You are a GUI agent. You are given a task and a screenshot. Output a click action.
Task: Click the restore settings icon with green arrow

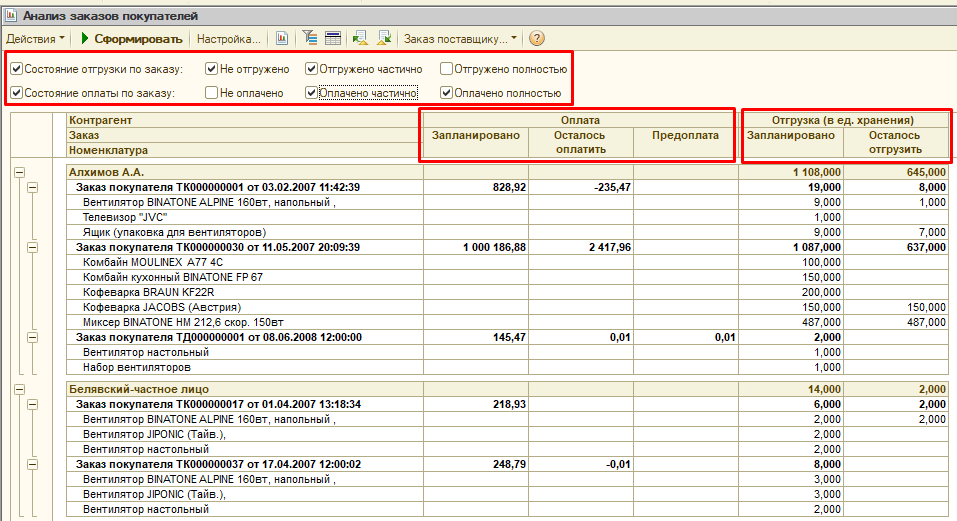[x=360, y=39]
